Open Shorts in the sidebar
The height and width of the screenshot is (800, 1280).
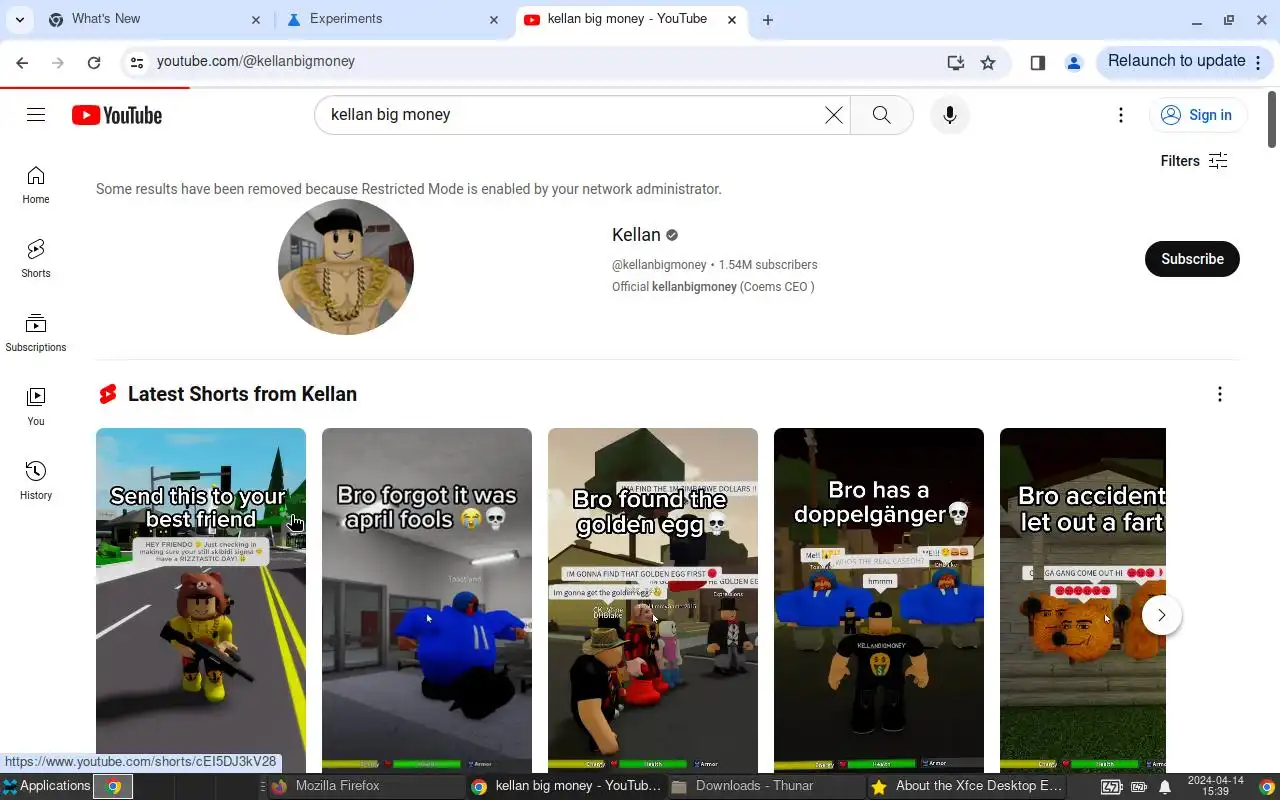[36, 259]
